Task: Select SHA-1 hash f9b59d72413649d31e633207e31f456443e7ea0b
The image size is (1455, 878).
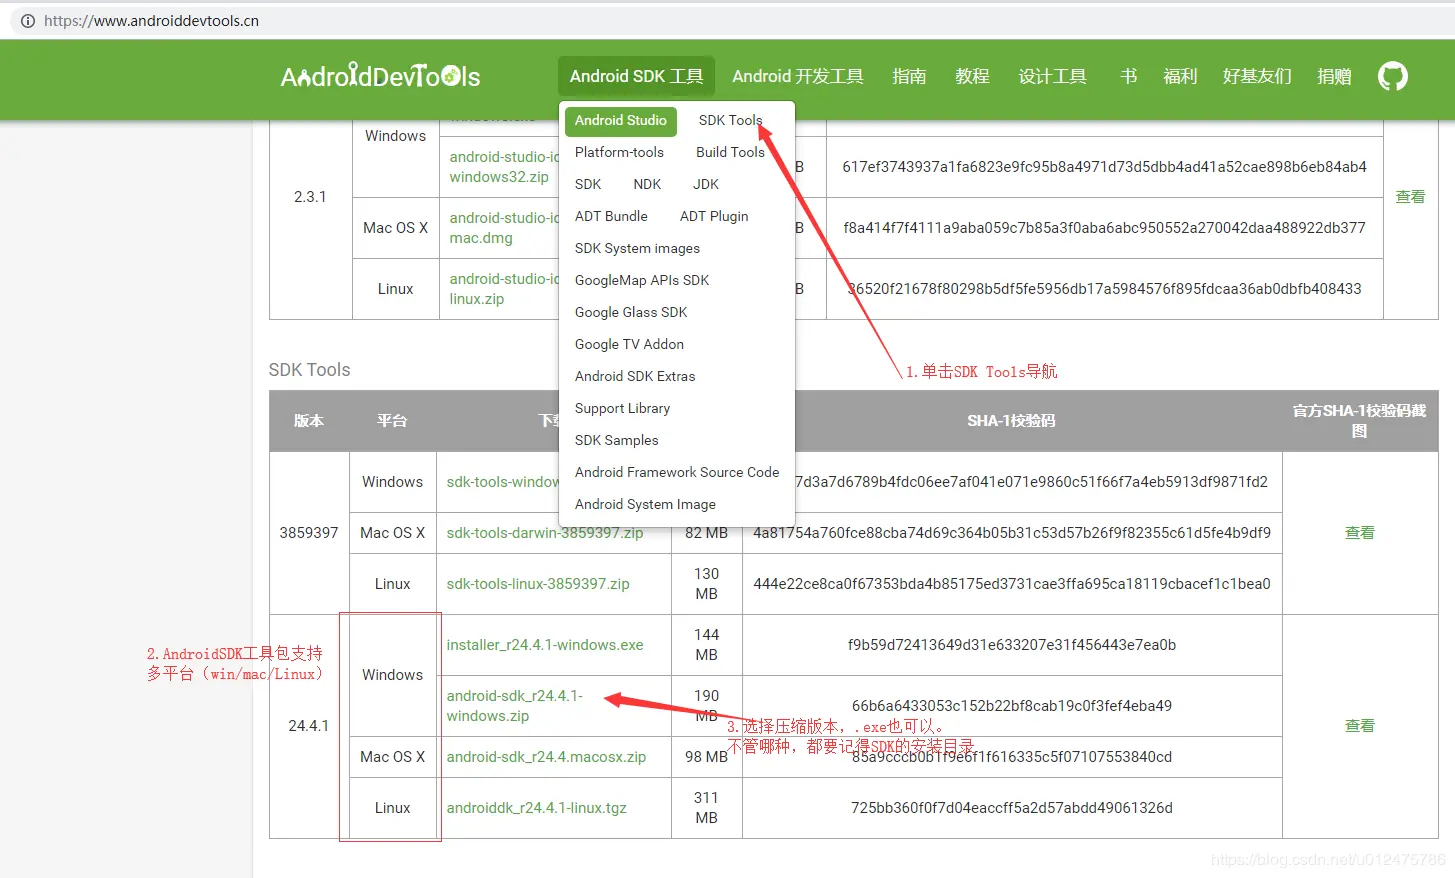Action: pyautogui.click(x=1012, y=645)
